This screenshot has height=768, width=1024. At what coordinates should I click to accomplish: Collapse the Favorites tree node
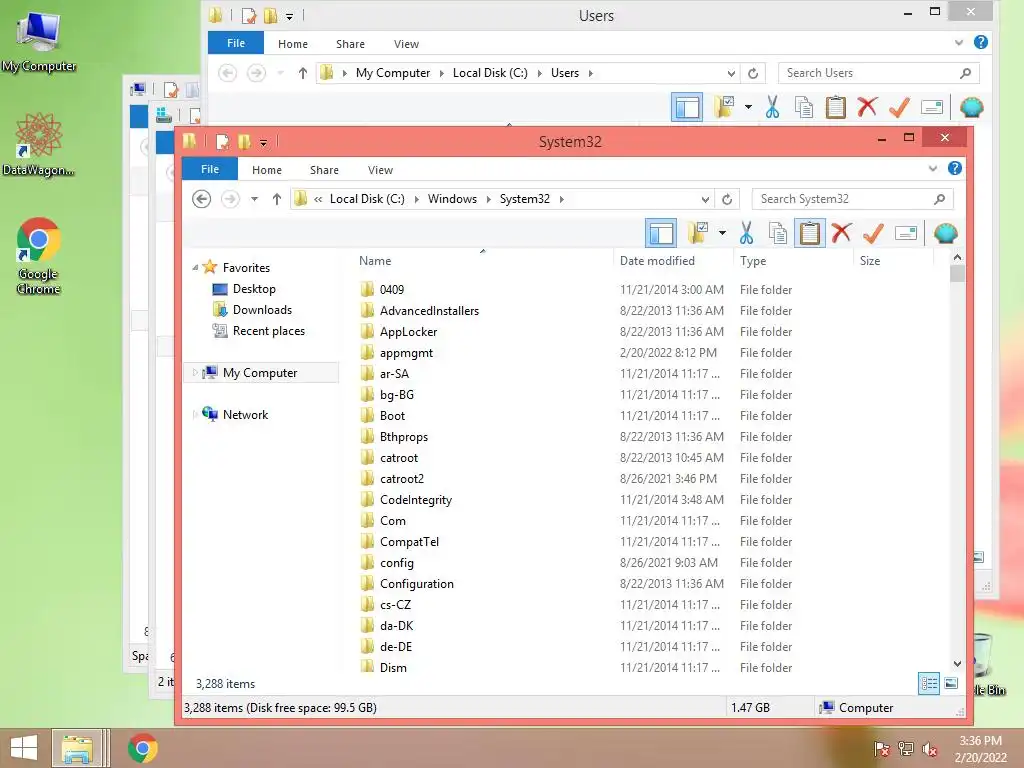coord(195,268)
